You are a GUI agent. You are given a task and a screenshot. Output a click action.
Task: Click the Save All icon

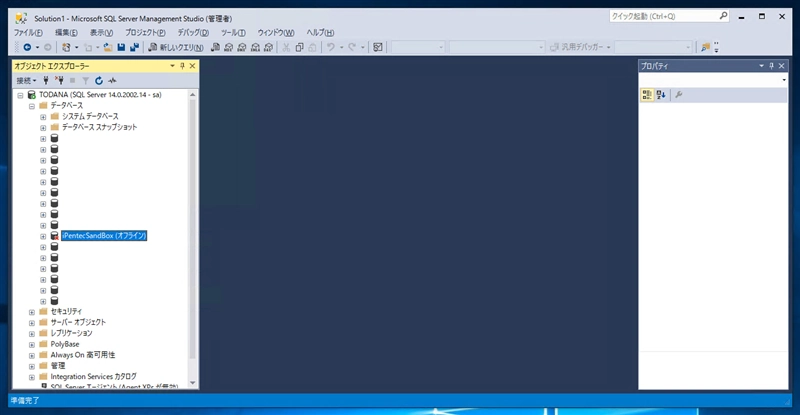point(134,47)
